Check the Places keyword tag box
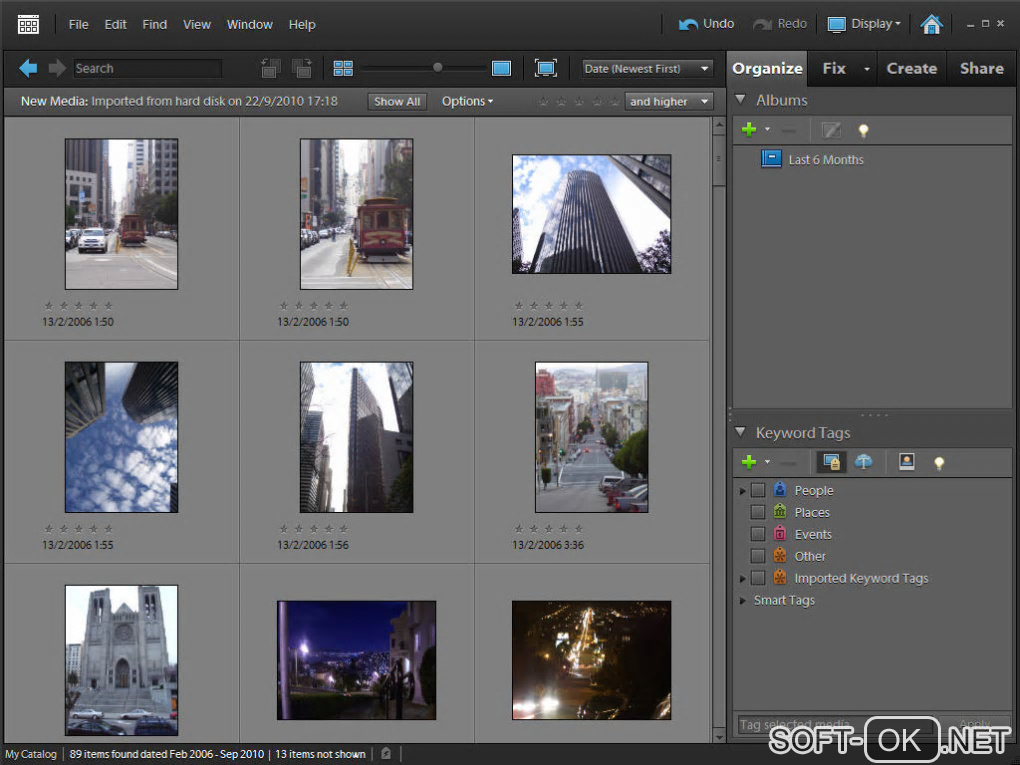Image resolution: width=1020 pixels, height=765 pixels. coord(758,512)
